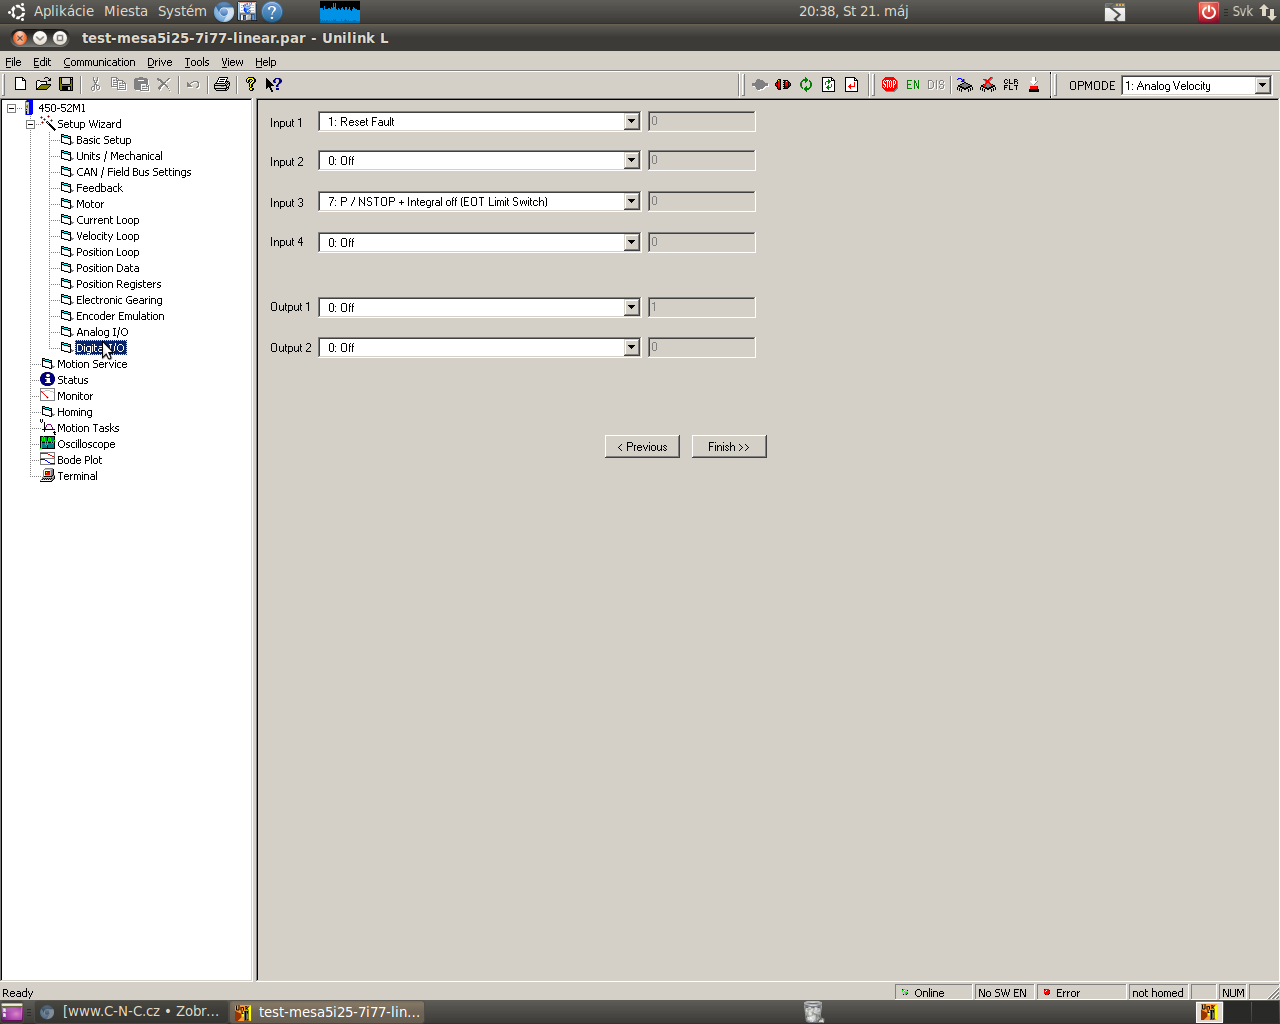
Task: Select Current Loop in the tree
Action: (x=108, y=220)
